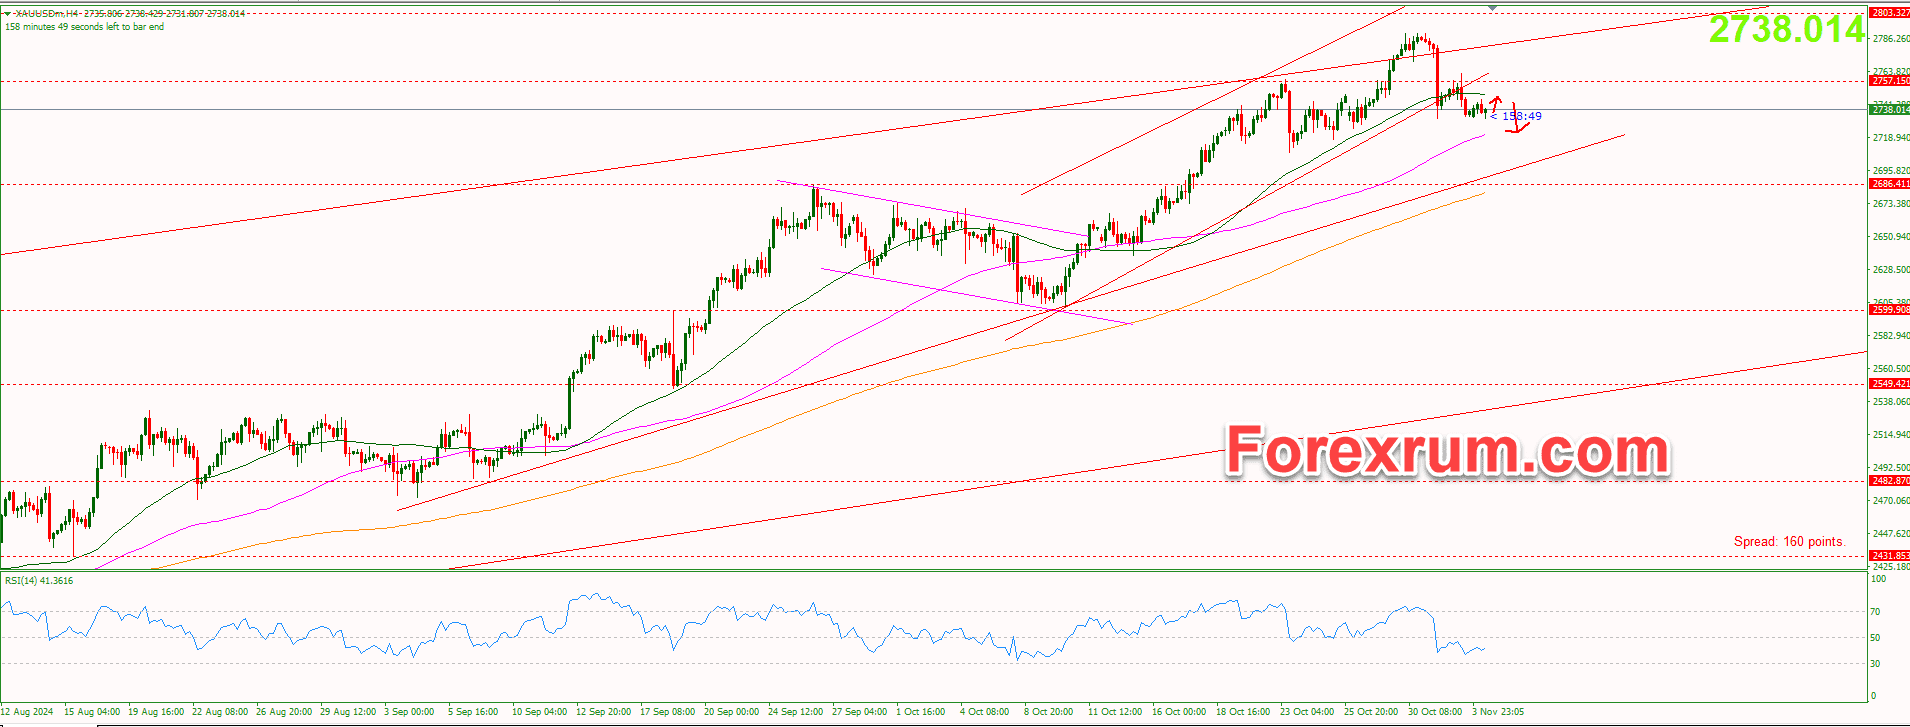The image size is (1910, 727).
Task: Click the red 2599.908 level price tag
Action: click(x=1890, y=310)
